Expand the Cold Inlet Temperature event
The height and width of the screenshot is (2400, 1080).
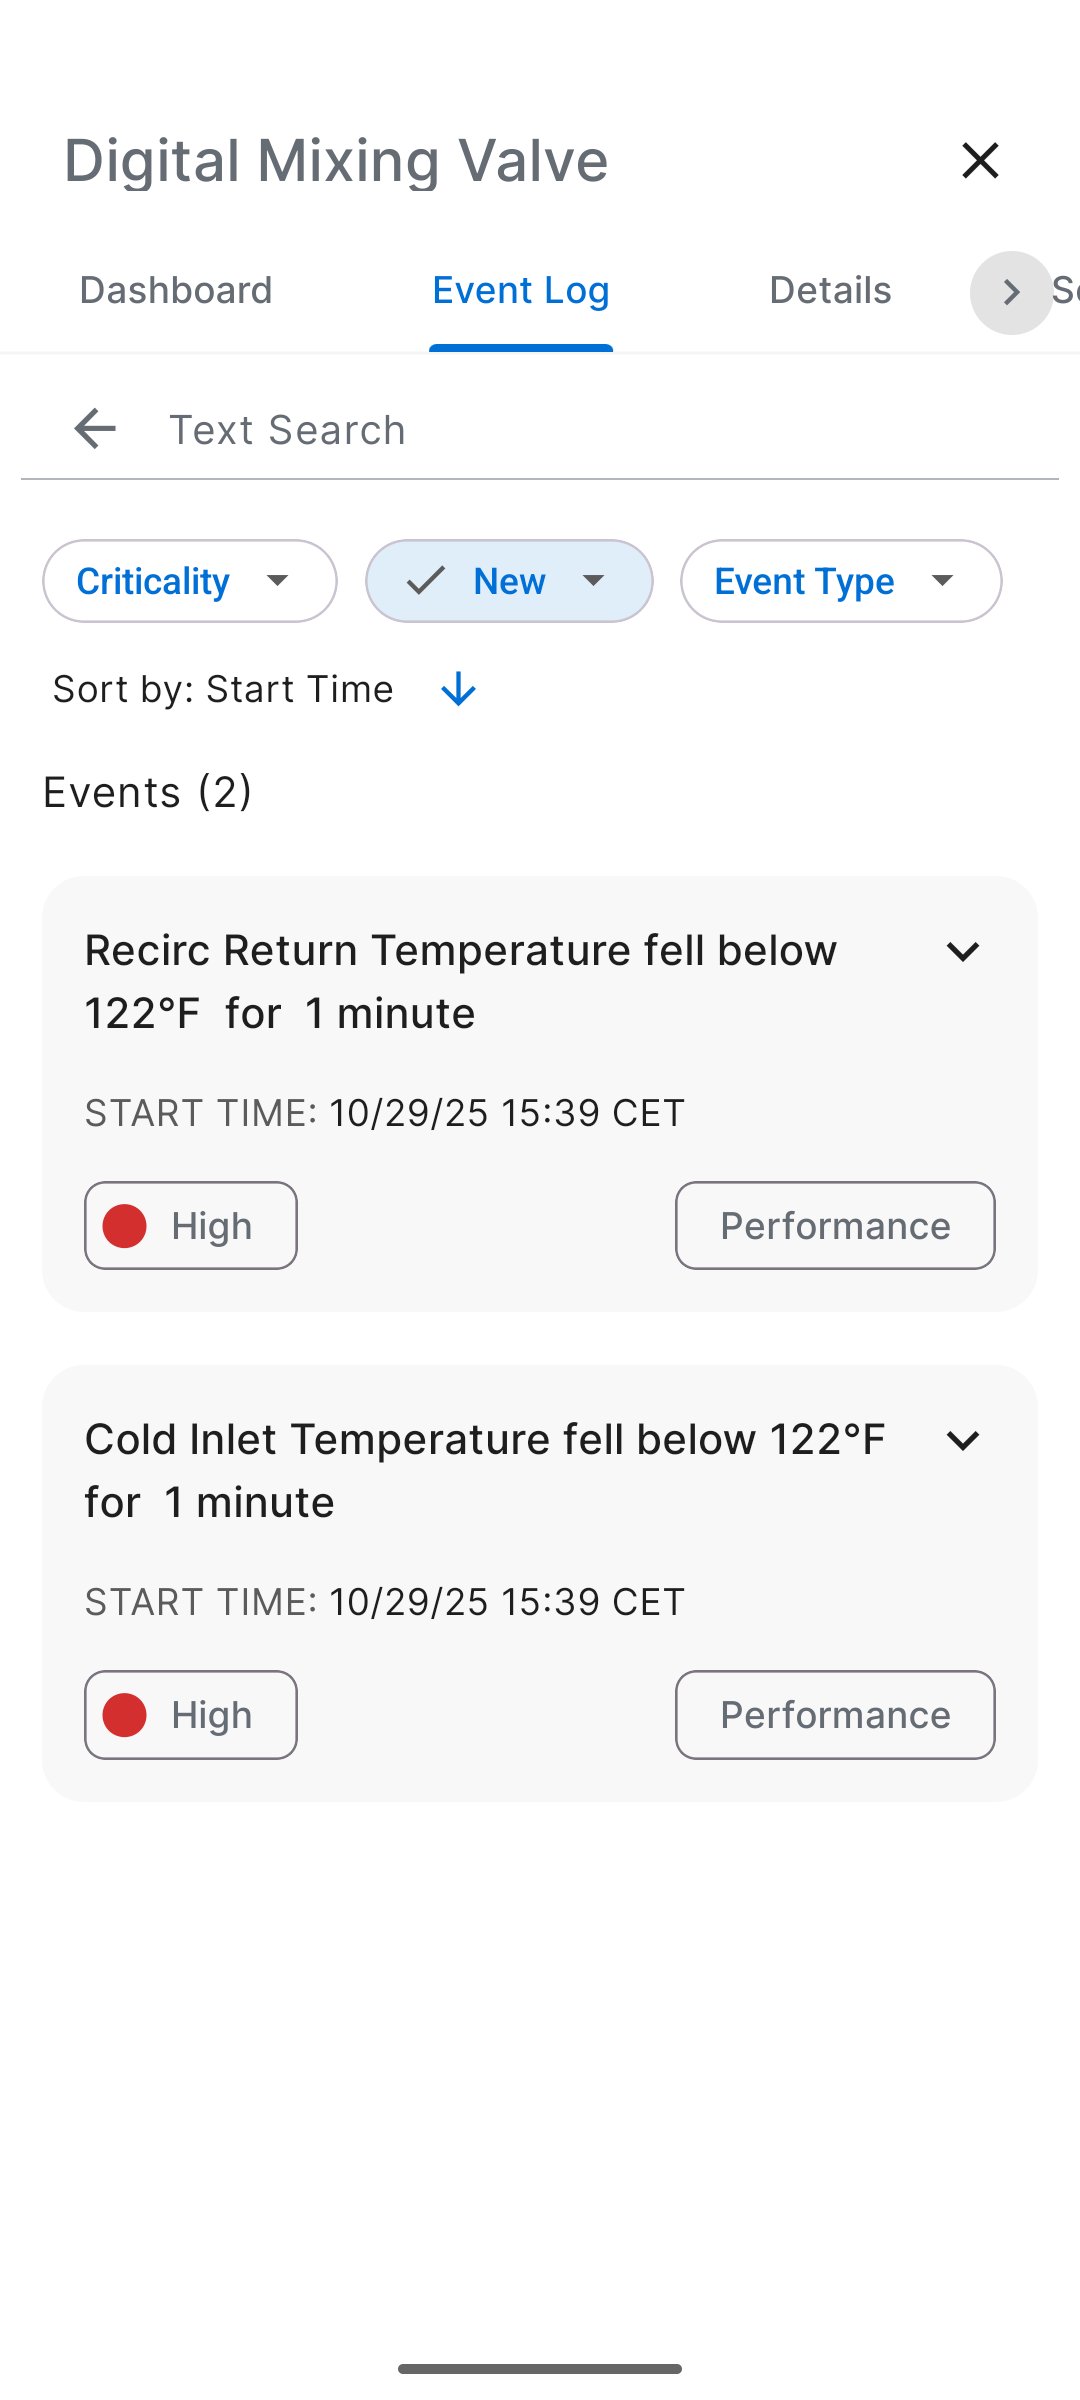[962, 1440]
